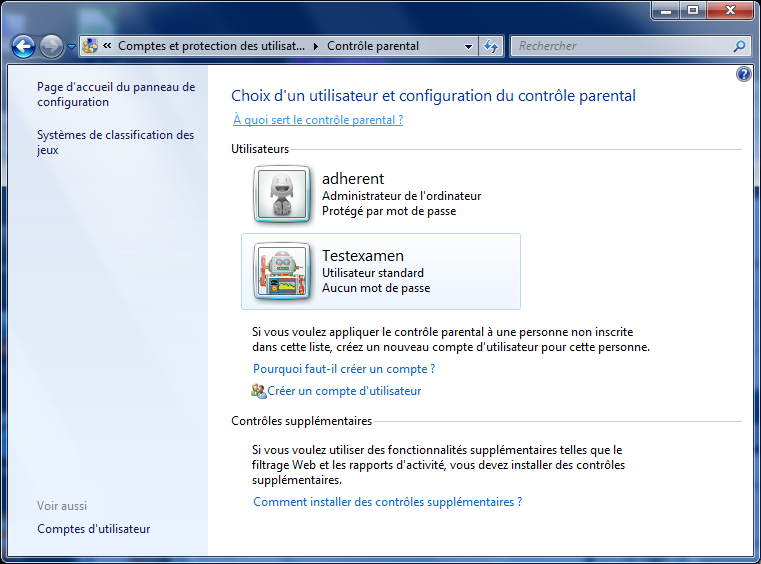Open À quoi sert le contrôle parental link
The width and height of the screenshot is (761, 564).
318,120
